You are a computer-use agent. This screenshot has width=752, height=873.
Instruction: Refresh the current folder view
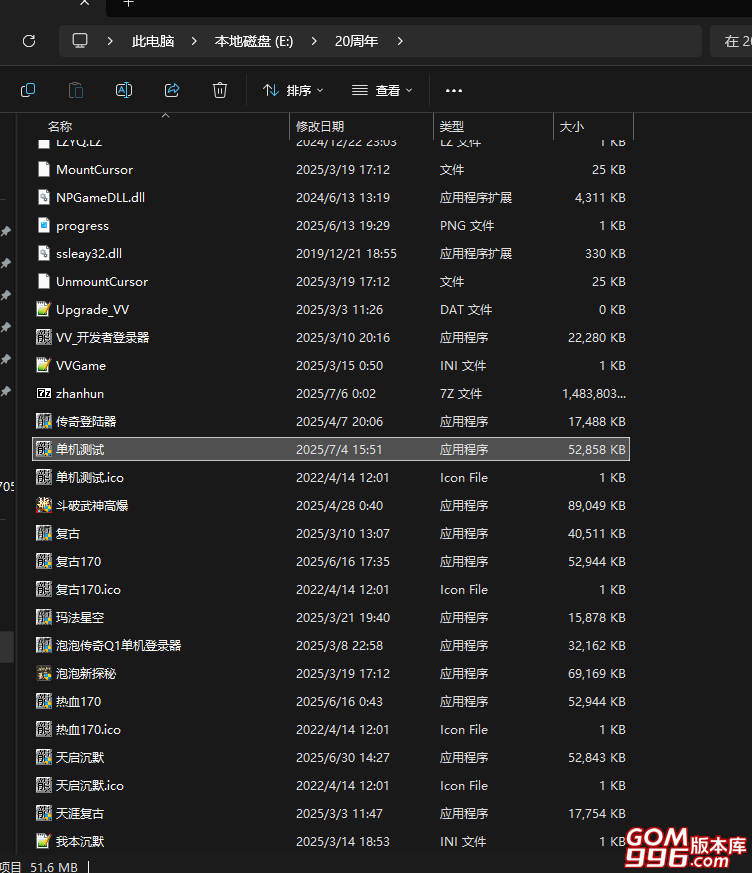(x=29, y=41)
